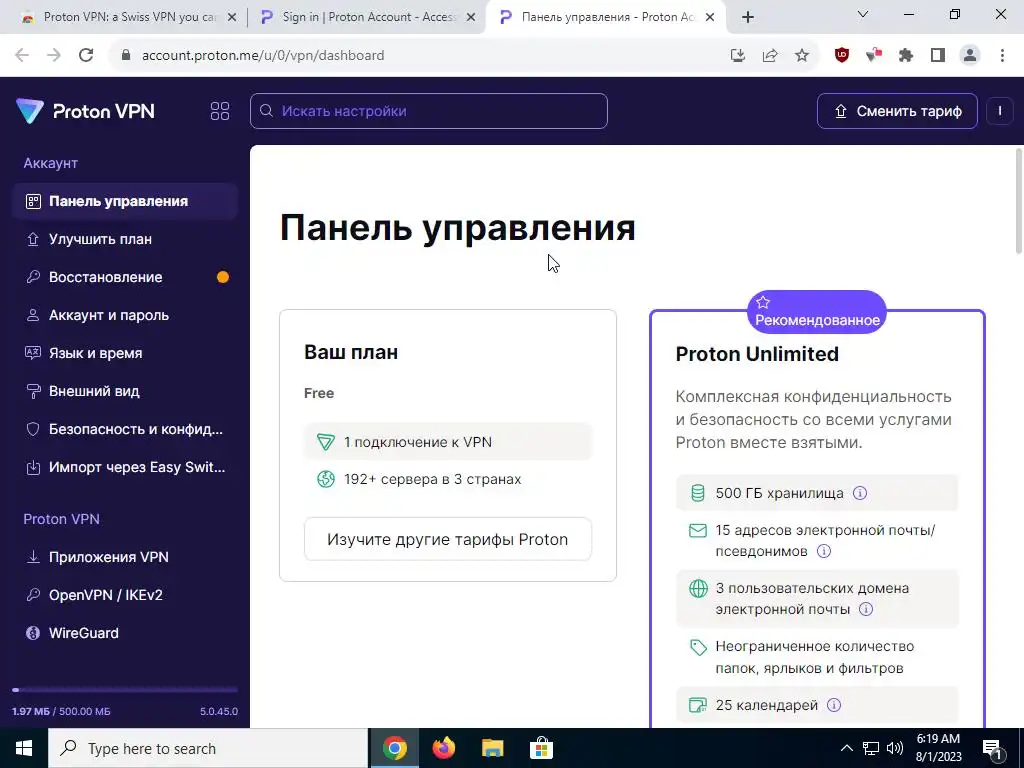Click the uBlock Origin extension icon
The height and width of the screenshot is (768, 1024).
842,56
